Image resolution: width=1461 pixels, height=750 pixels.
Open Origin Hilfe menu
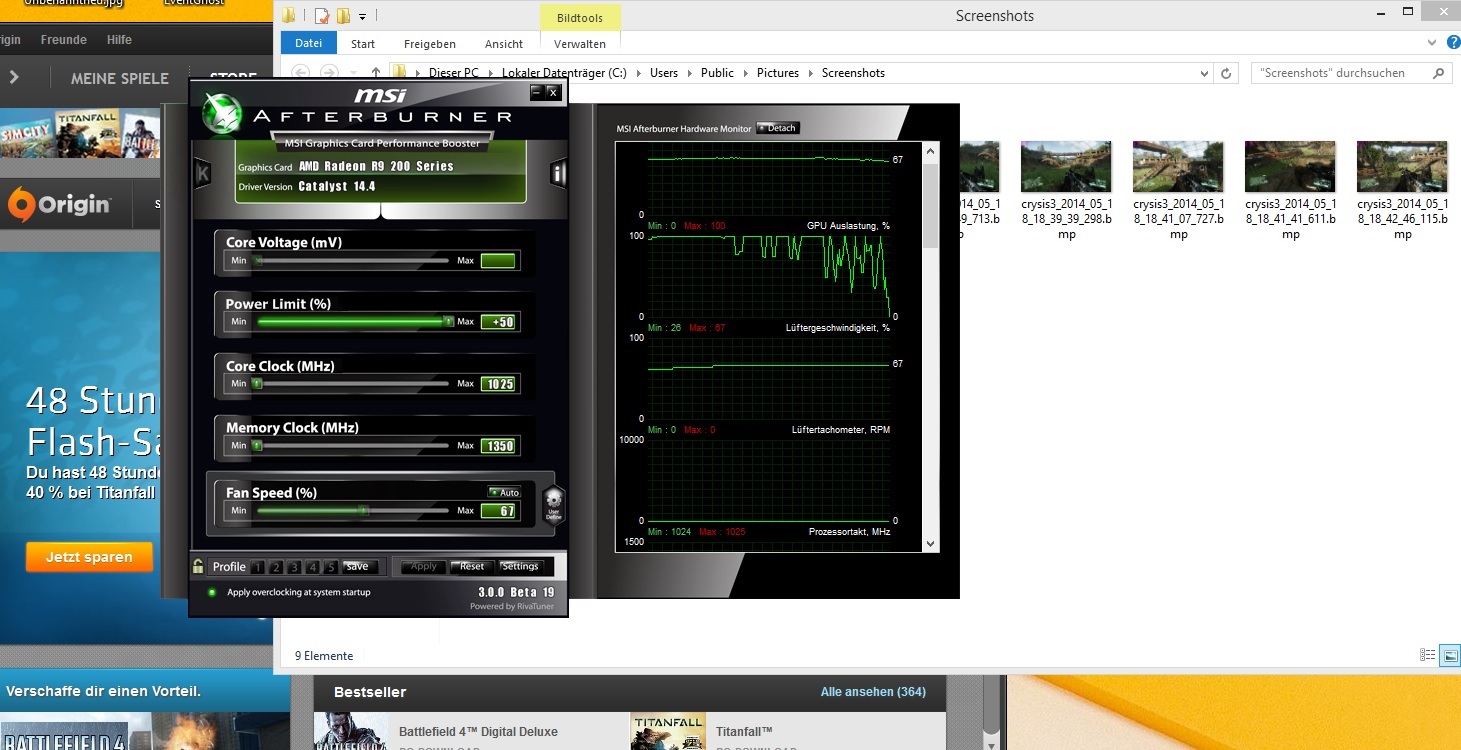click(119, 40)
